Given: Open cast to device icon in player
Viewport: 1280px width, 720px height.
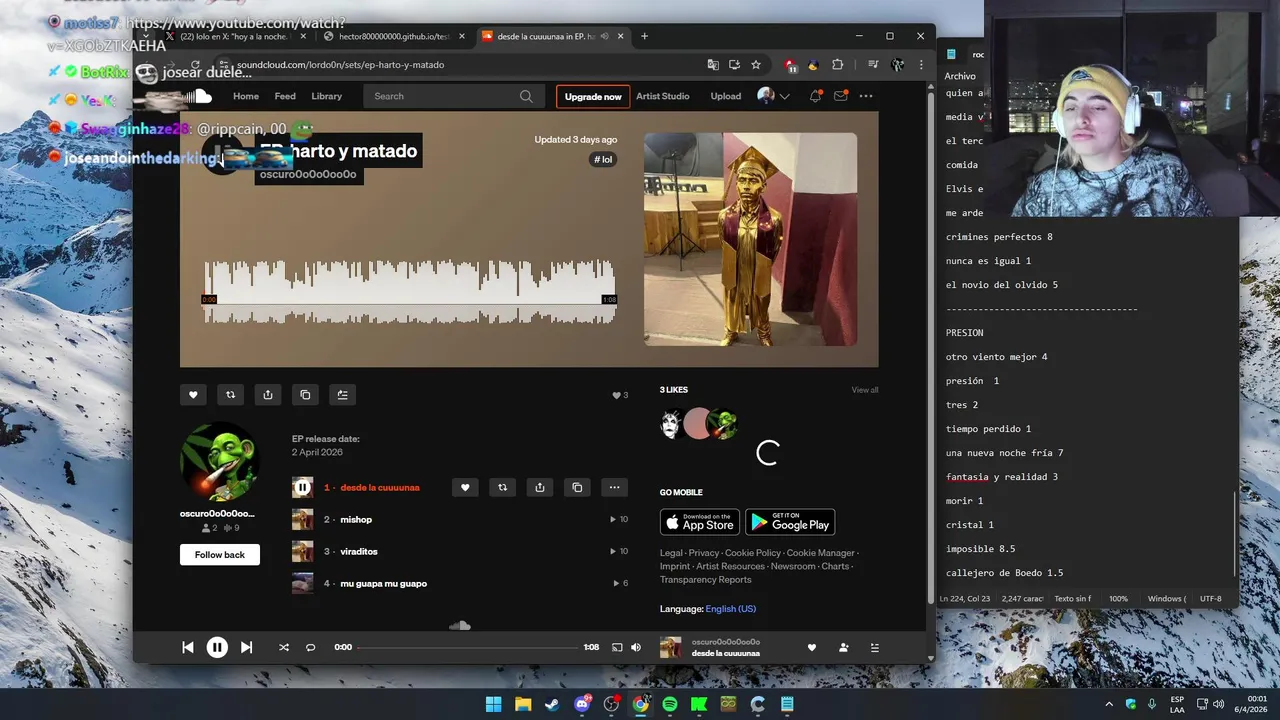Looking at the screenshot, I should coord(617,647).
